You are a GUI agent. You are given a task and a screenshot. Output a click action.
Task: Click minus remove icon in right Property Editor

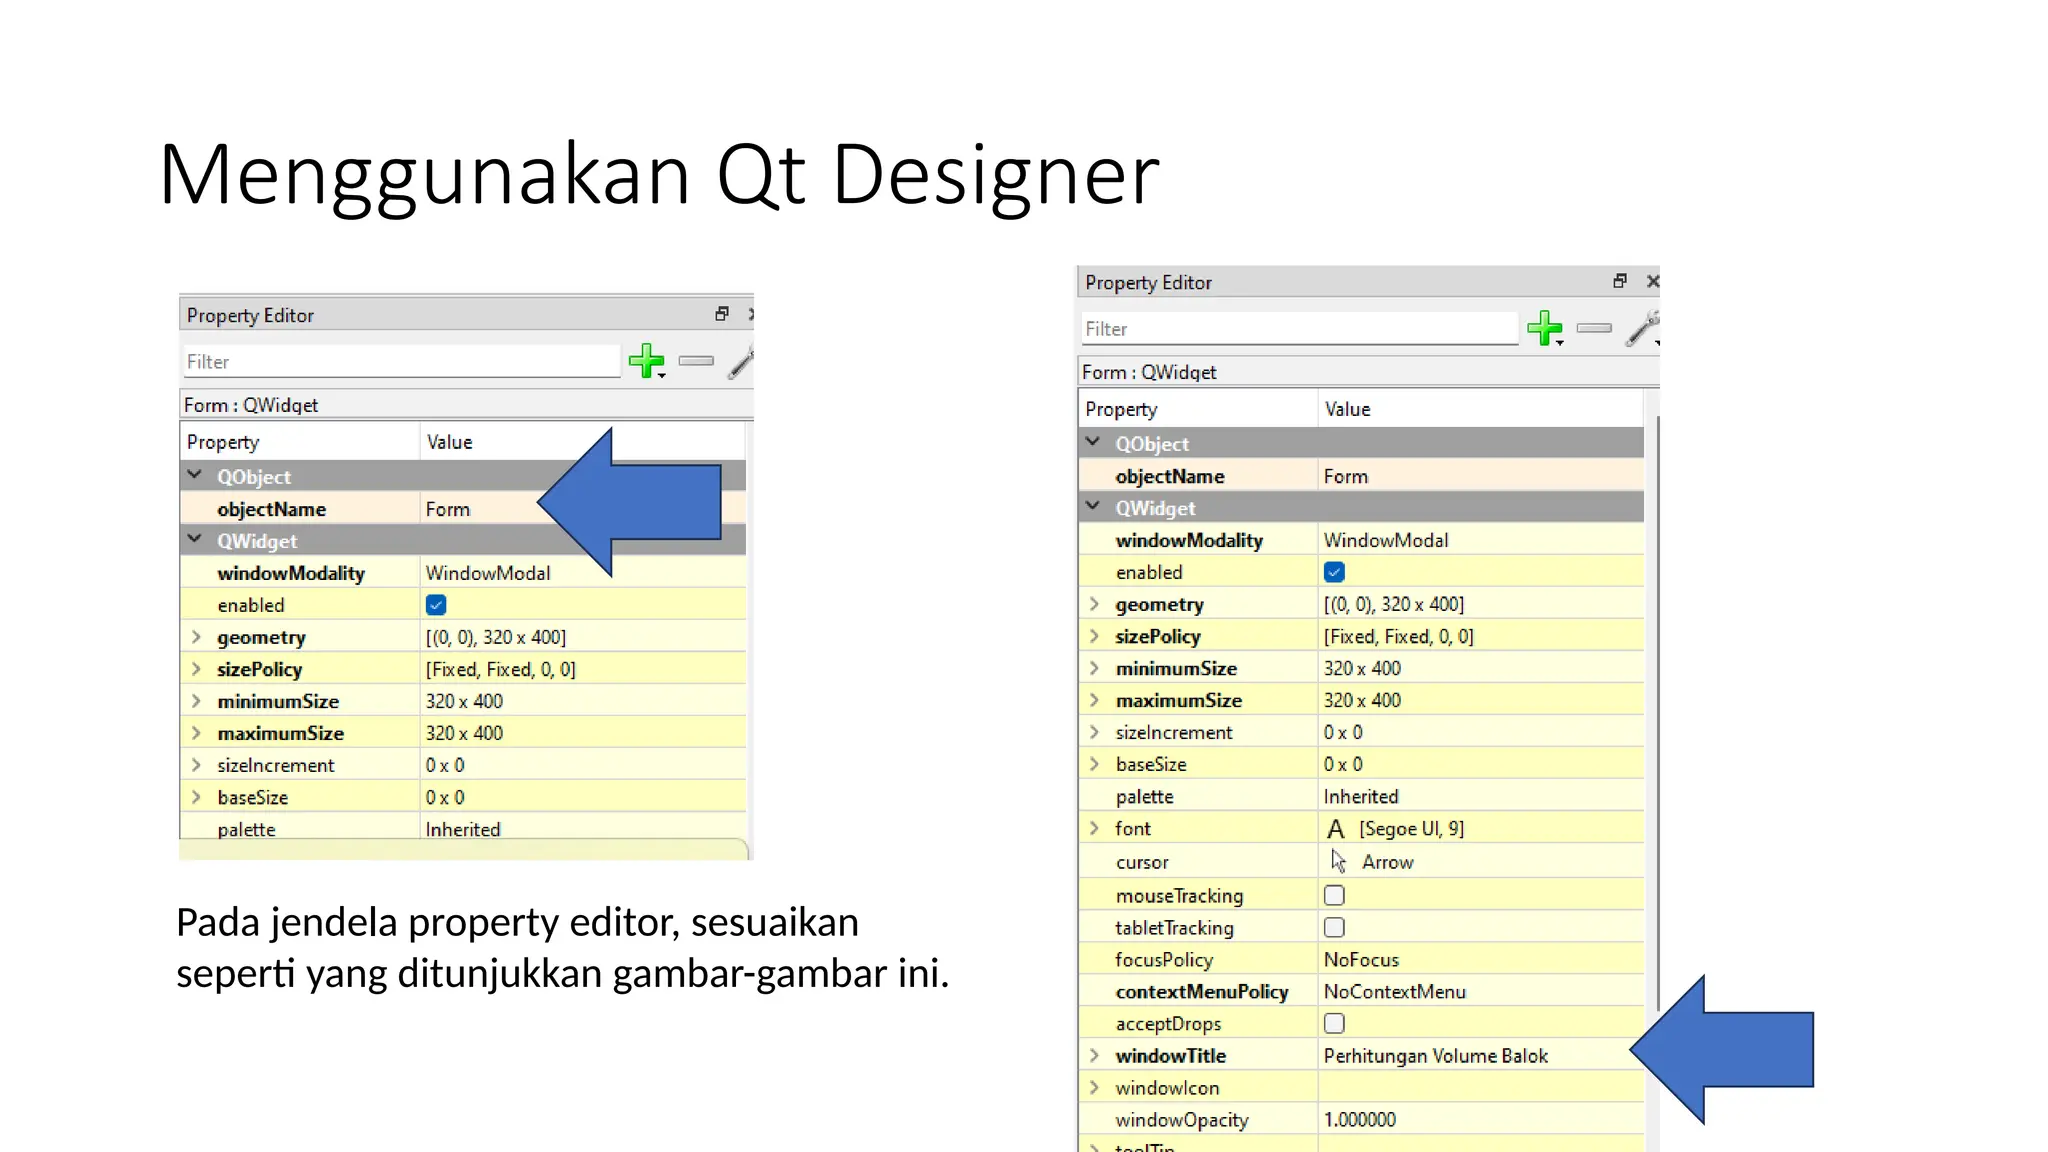pyautogui.click(x=1594, y=328)
